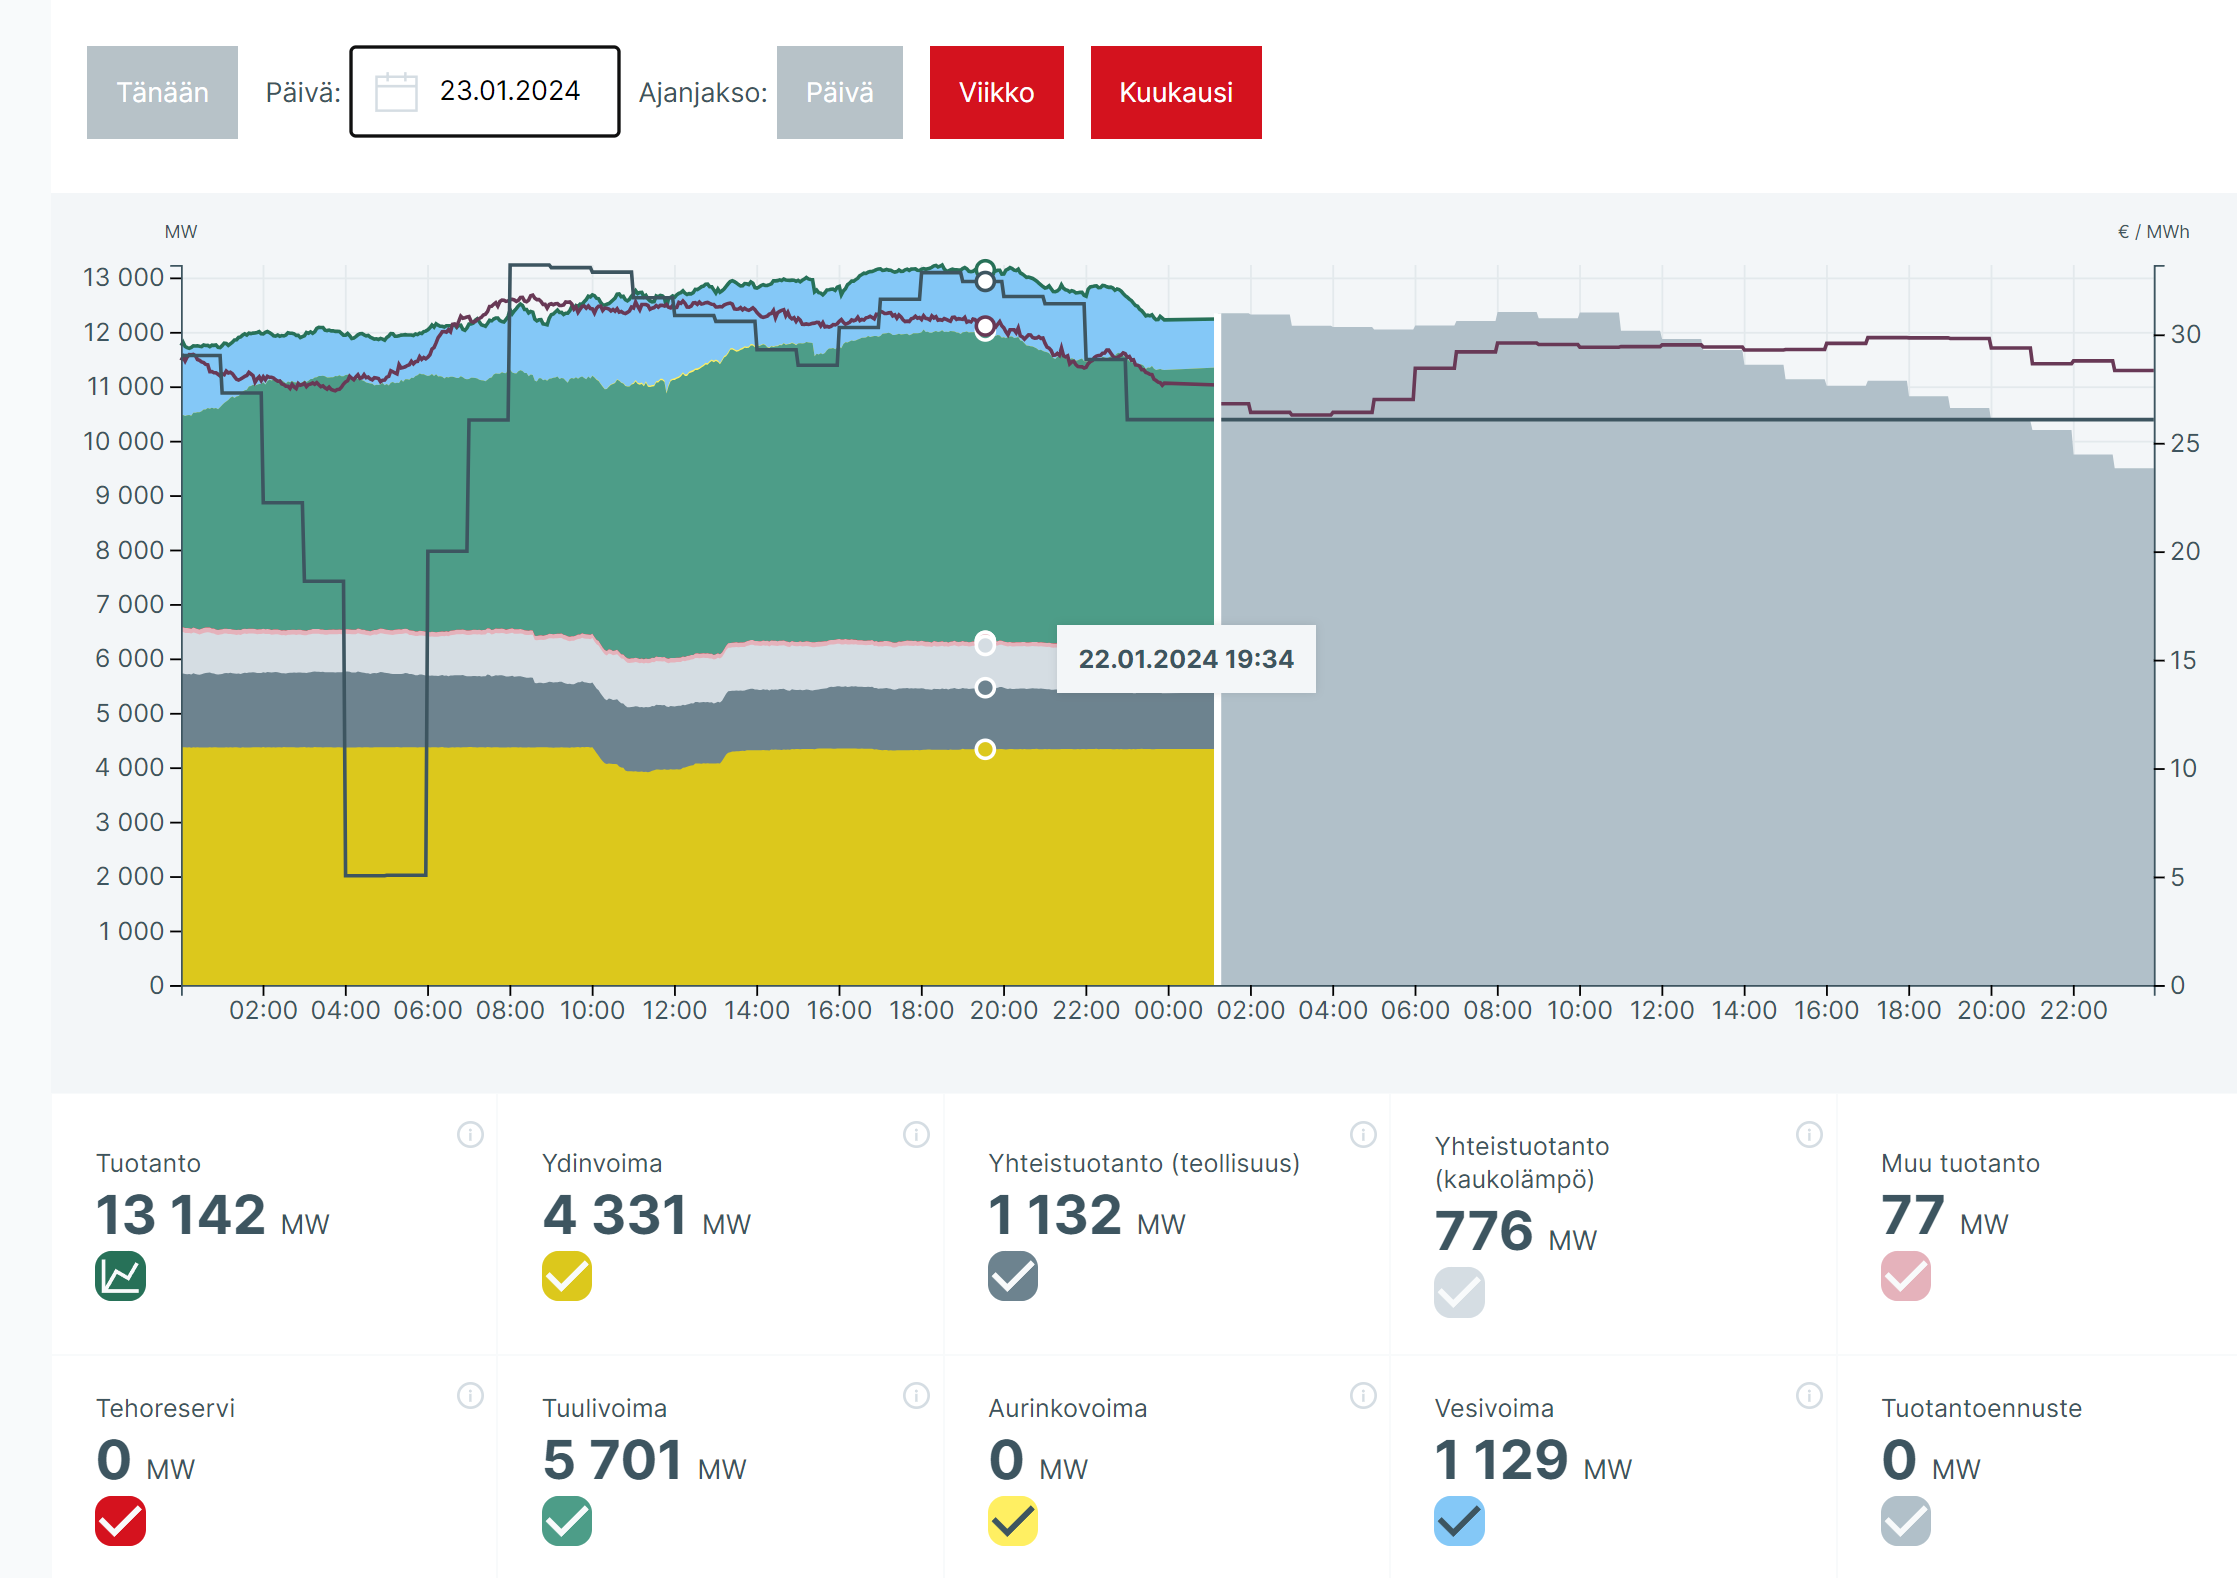The width and height of the screenshot is (2237, 1578).
Task: Uncheck the green Tuulivoima checkbox
Action: coord(567,1521)
